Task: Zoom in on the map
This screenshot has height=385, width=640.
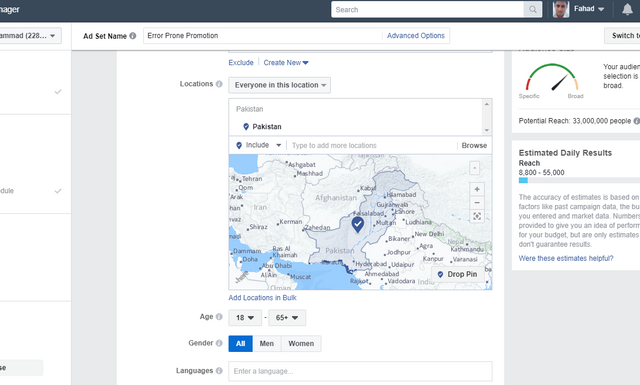Action: (477, 189)
